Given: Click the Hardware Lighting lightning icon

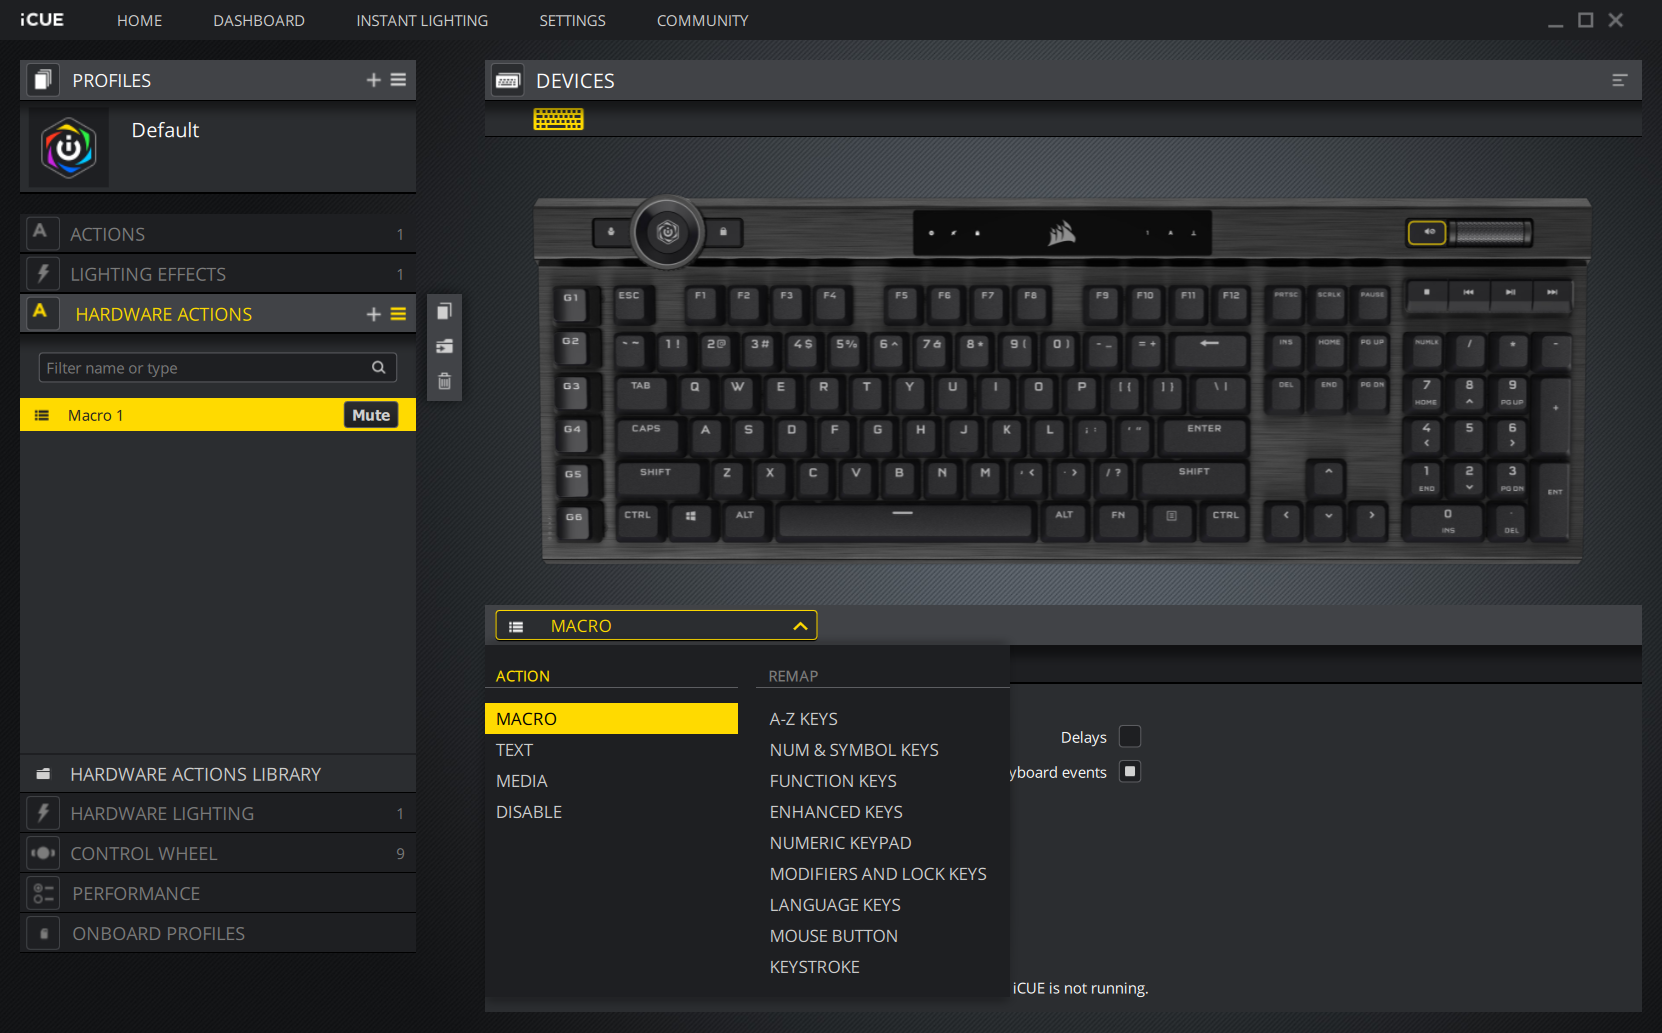Looking at the screenshot, I should (x=42, y=812).
